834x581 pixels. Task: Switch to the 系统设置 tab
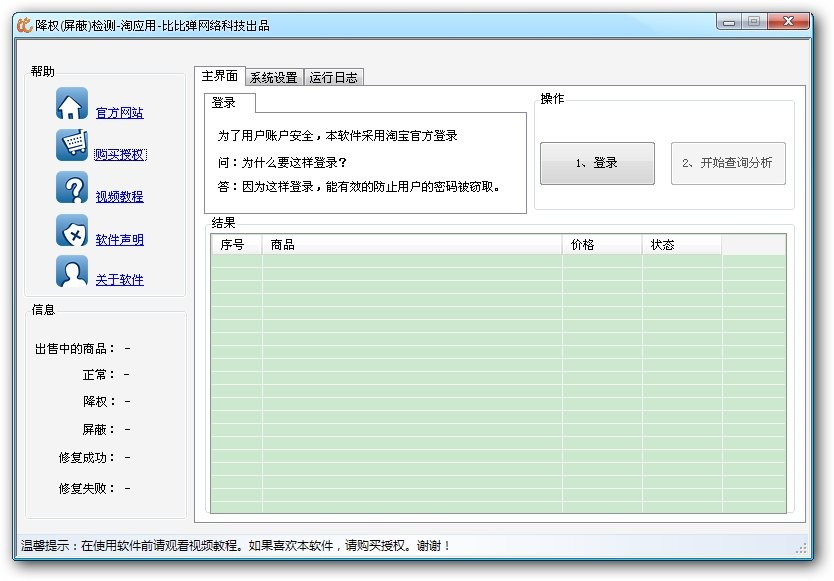(x=274, y=77)
